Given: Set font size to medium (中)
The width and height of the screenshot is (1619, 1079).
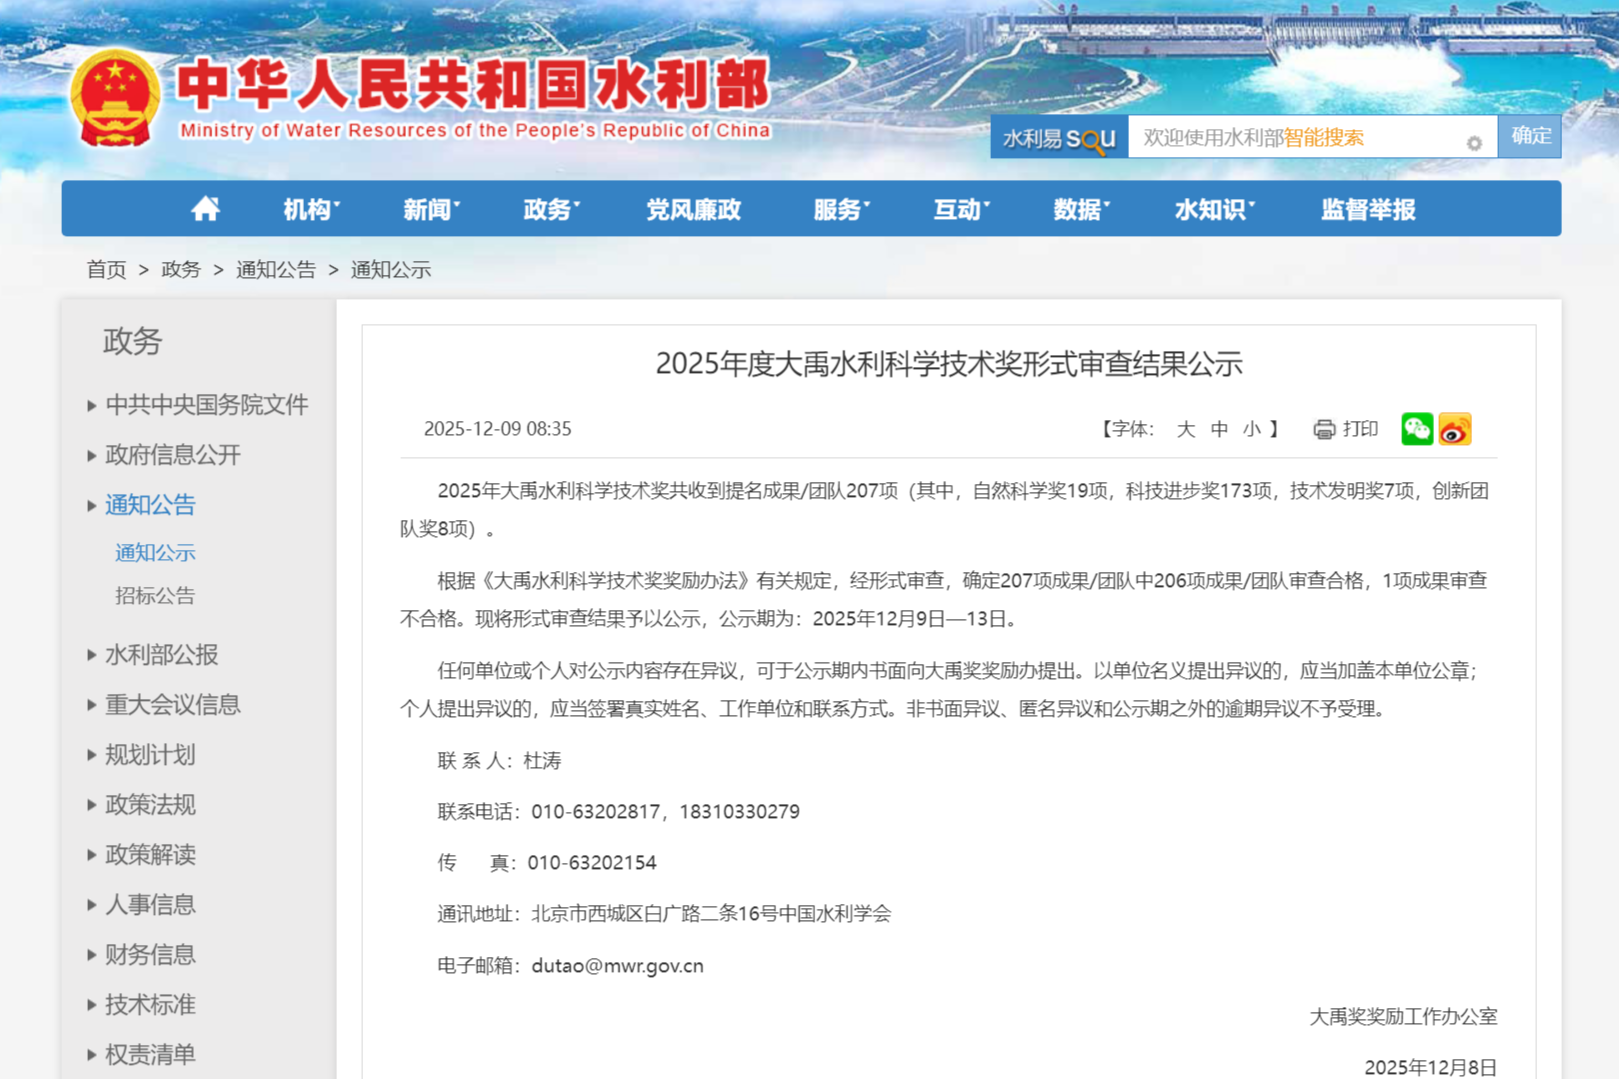Looking at the screenshot, I should [x=1219, y=429].
